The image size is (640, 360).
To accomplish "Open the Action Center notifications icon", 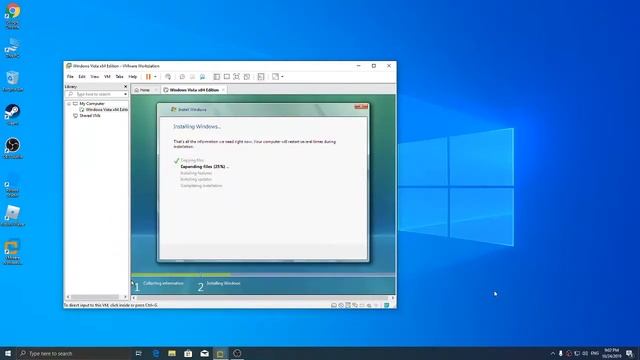I will [x=630, y=353].
